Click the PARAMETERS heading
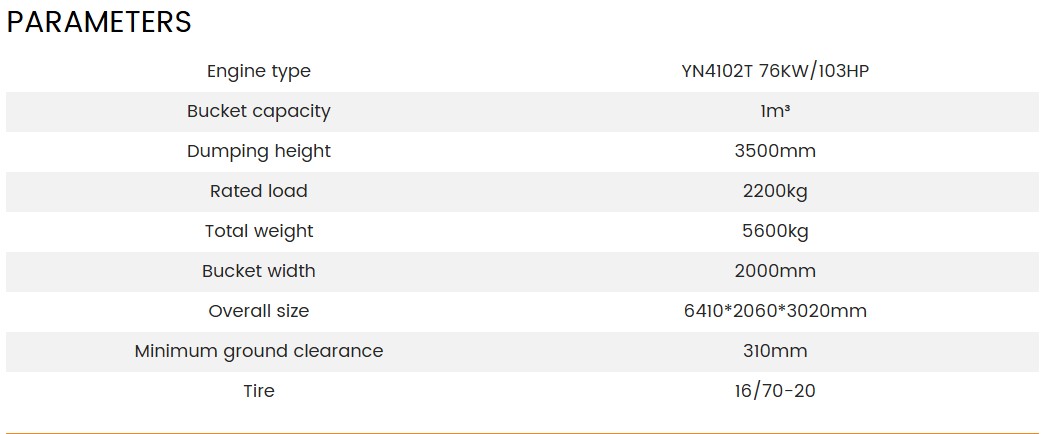This screenshot has height=434, width=1048. tap(99, 22)
